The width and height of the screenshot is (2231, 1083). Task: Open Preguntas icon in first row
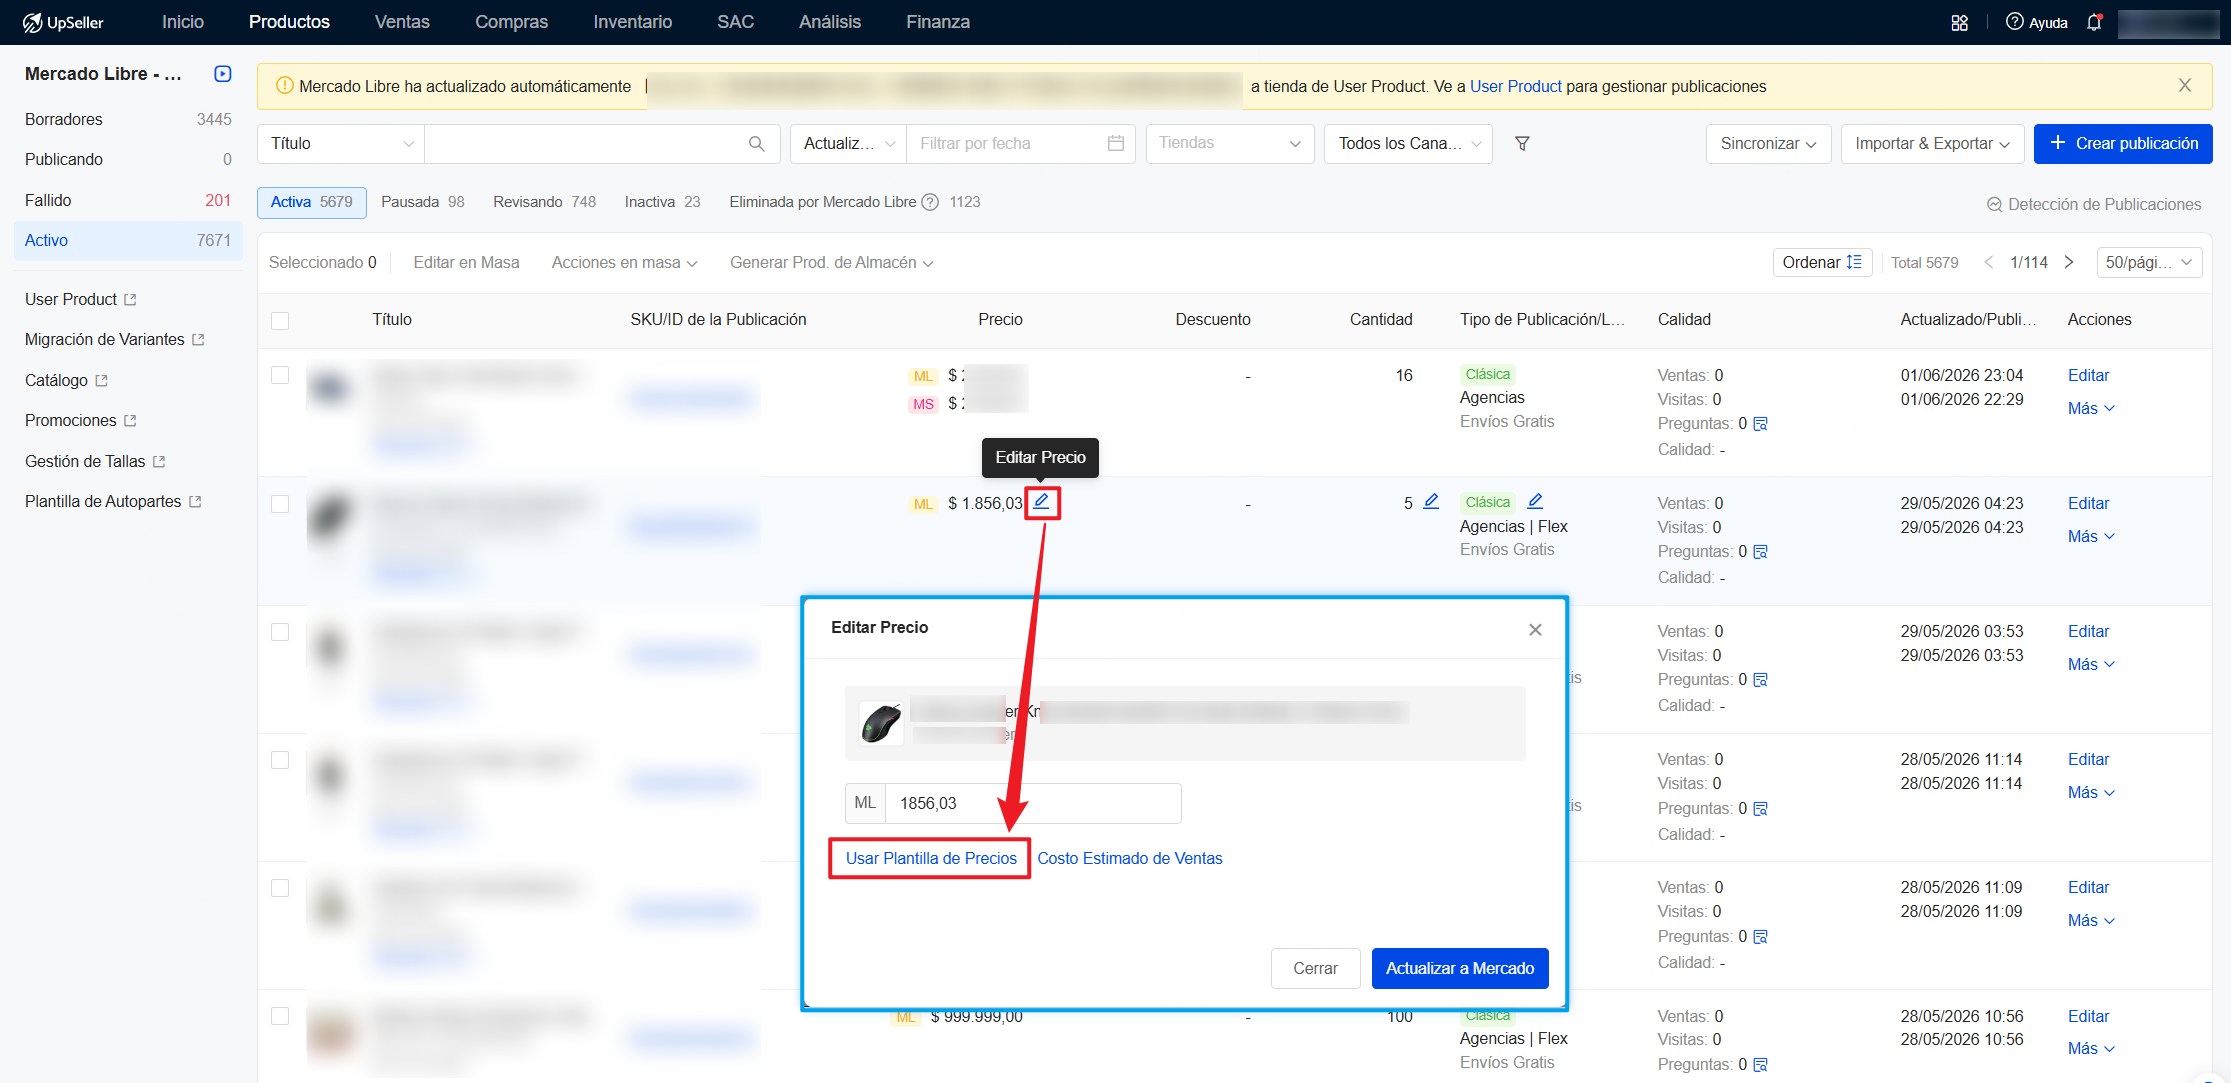click(x=1761, y=424)
